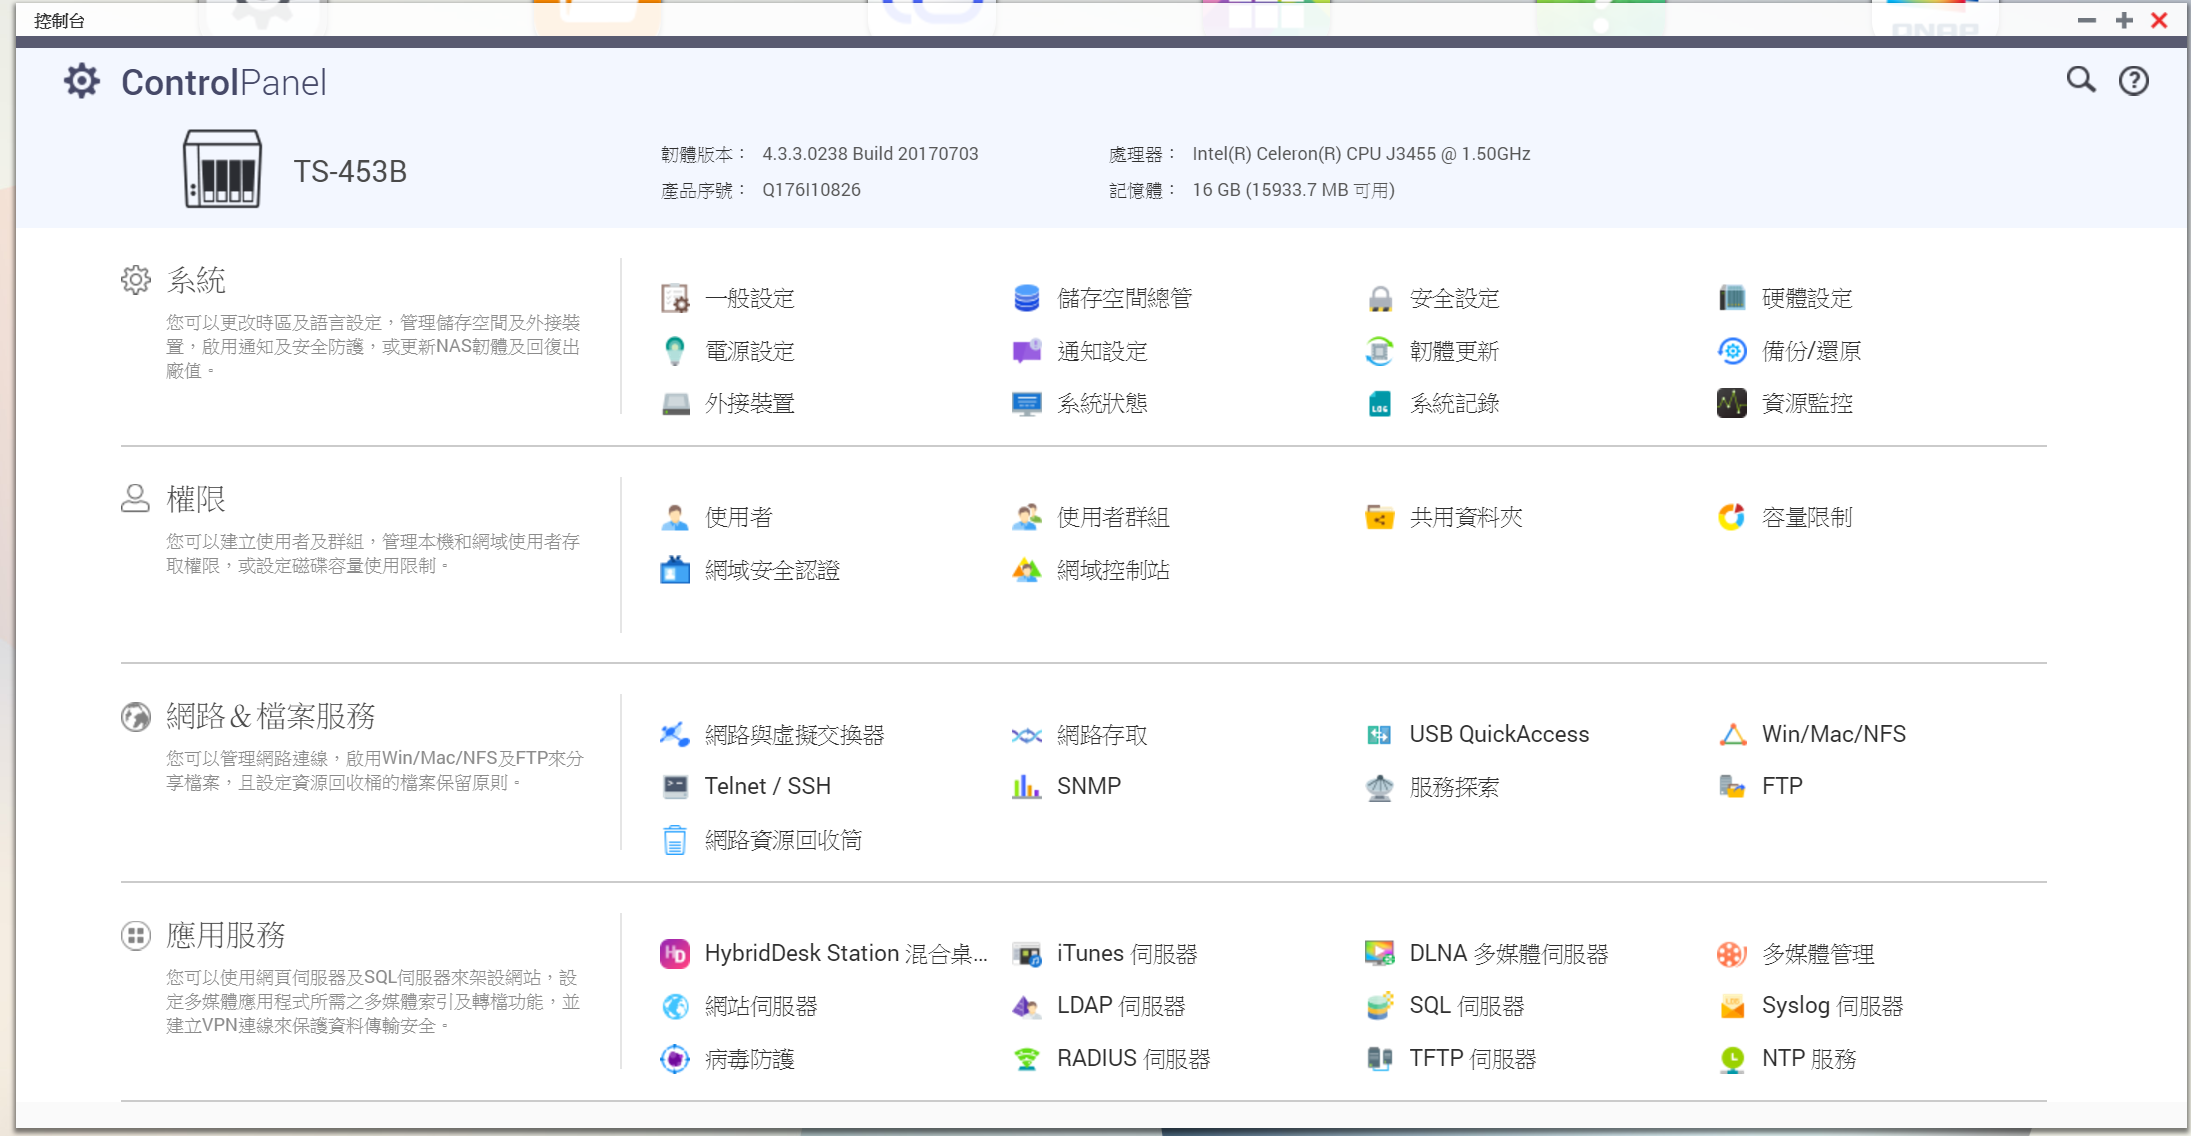Click the help question mark icon
The height and width of the screenshot is (1136, 2191).
click(2133, 81)
